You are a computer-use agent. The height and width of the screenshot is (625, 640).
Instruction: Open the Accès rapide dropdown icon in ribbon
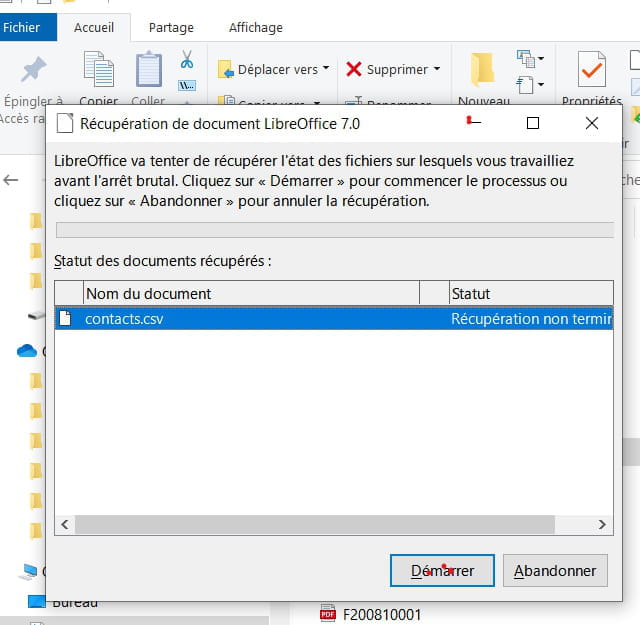tap(530, 85)
